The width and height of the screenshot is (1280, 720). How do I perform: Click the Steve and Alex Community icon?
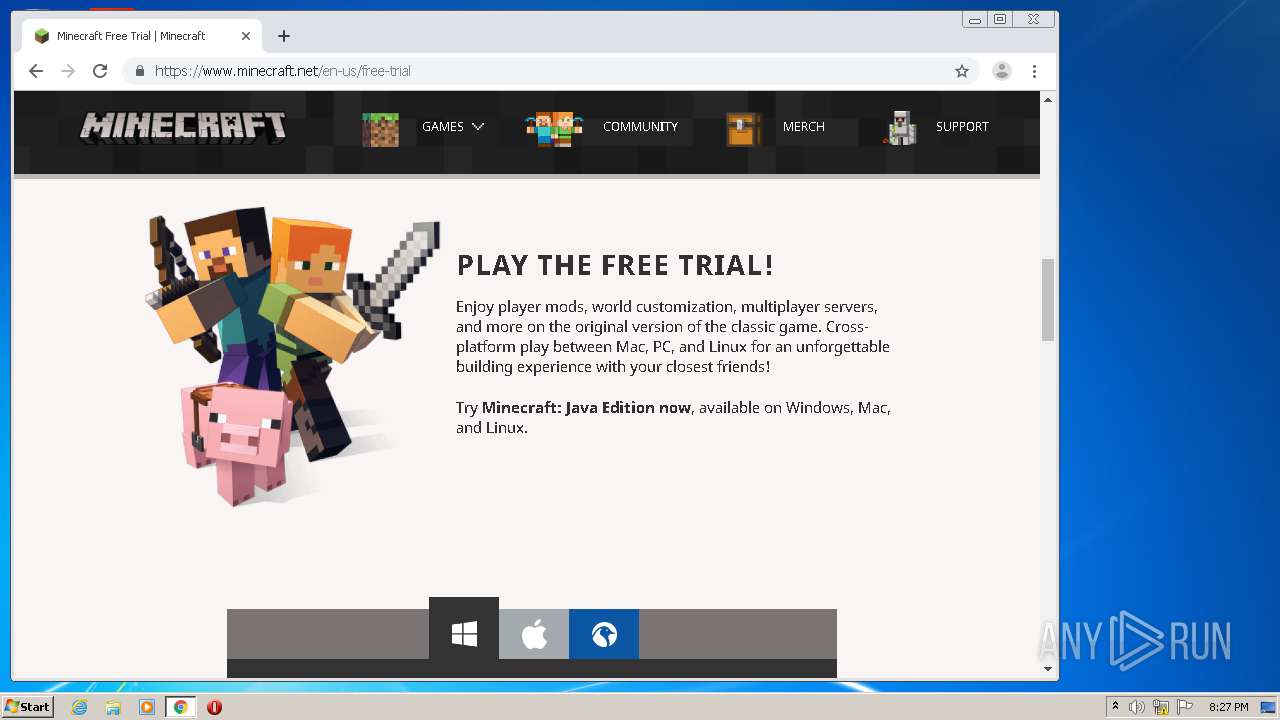[553, 129]
